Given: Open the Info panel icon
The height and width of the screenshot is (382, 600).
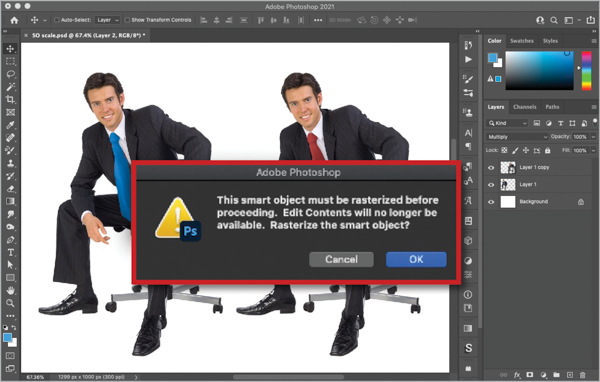Looking at the screenshot, I should coord(468,295).
